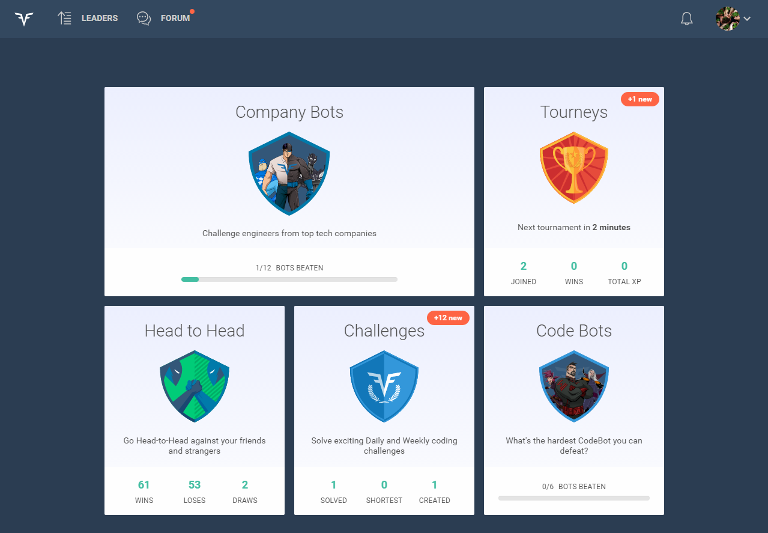Click the Challenges '+12 new' badge
Screen dimensions: 768x533
448,318
